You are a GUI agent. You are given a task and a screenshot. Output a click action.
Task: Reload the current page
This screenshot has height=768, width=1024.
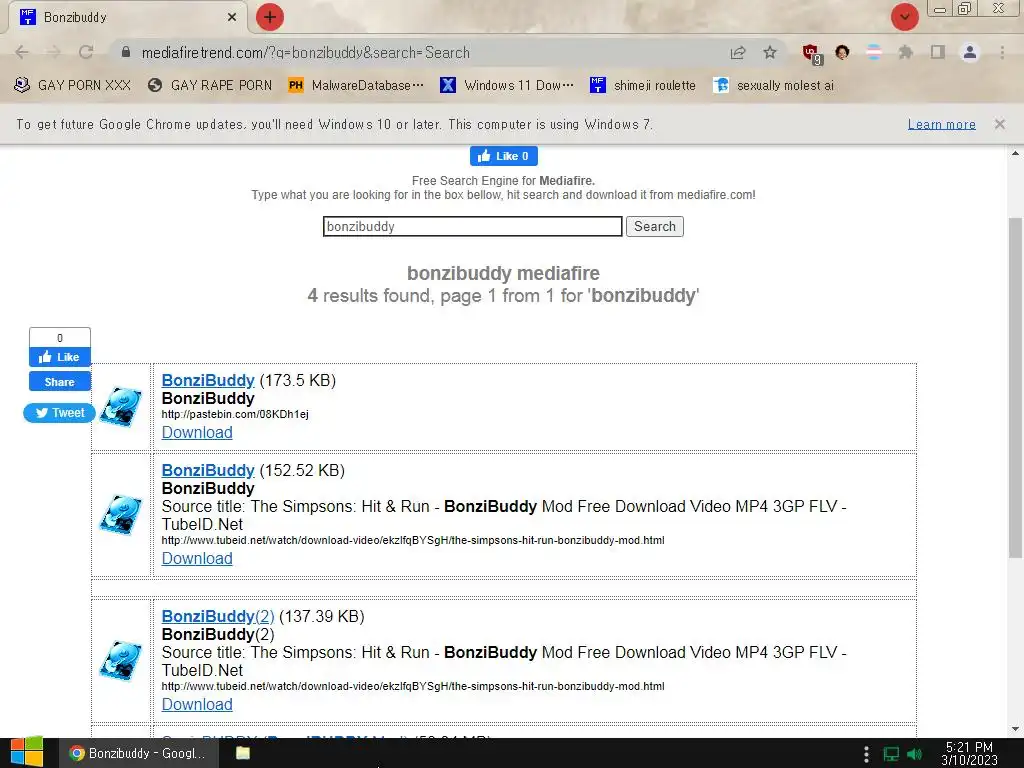(x=86, y=52)
